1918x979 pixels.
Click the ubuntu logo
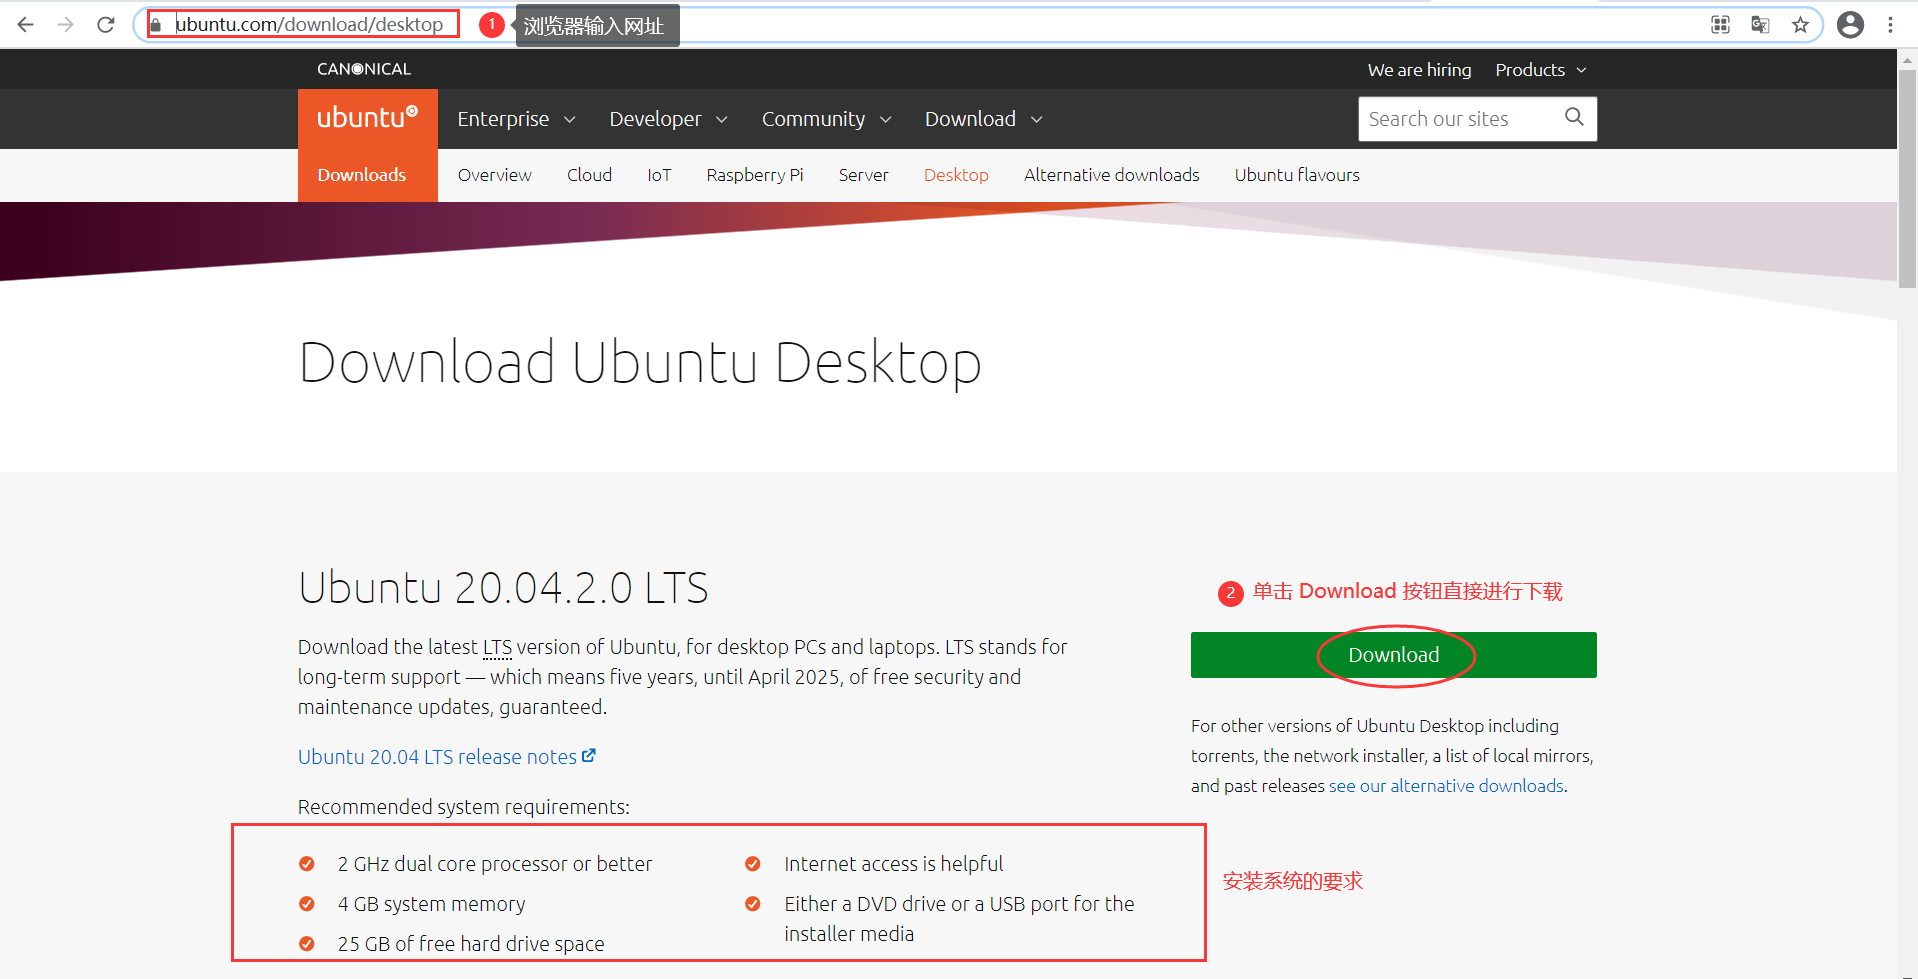[x=367, y=118]
